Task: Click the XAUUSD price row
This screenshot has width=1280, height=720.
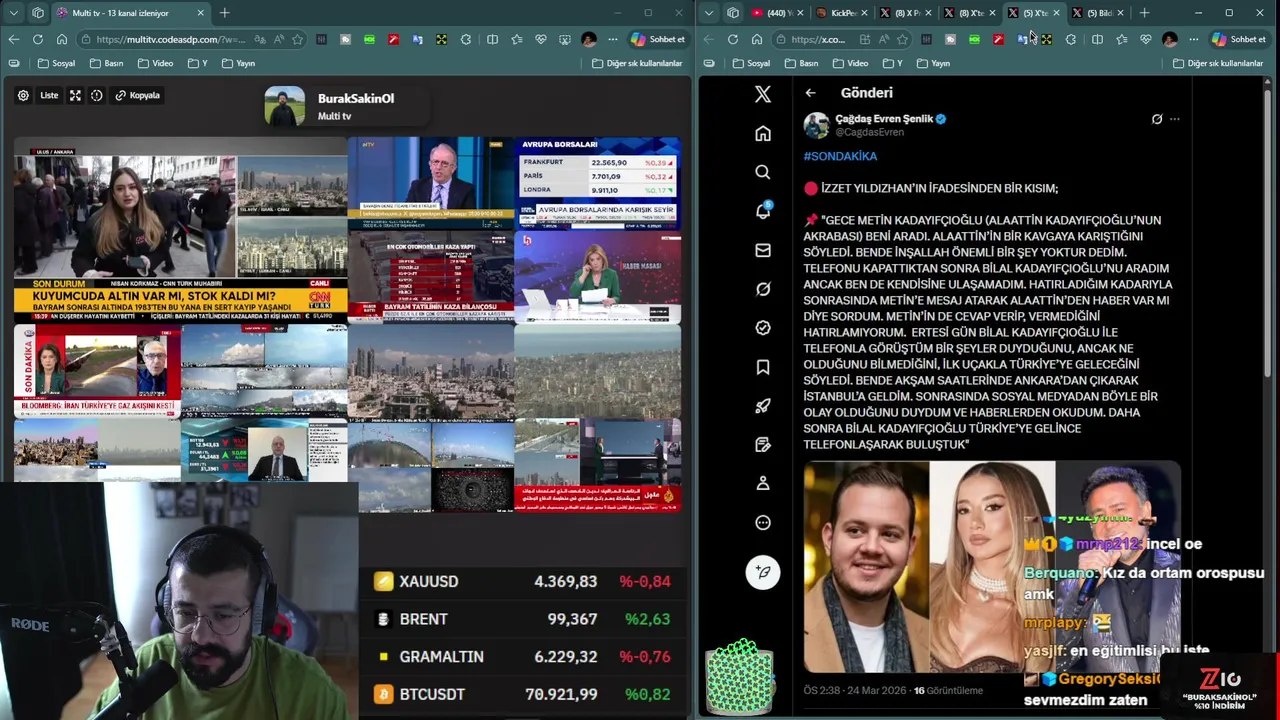Action: click(522, 581)
